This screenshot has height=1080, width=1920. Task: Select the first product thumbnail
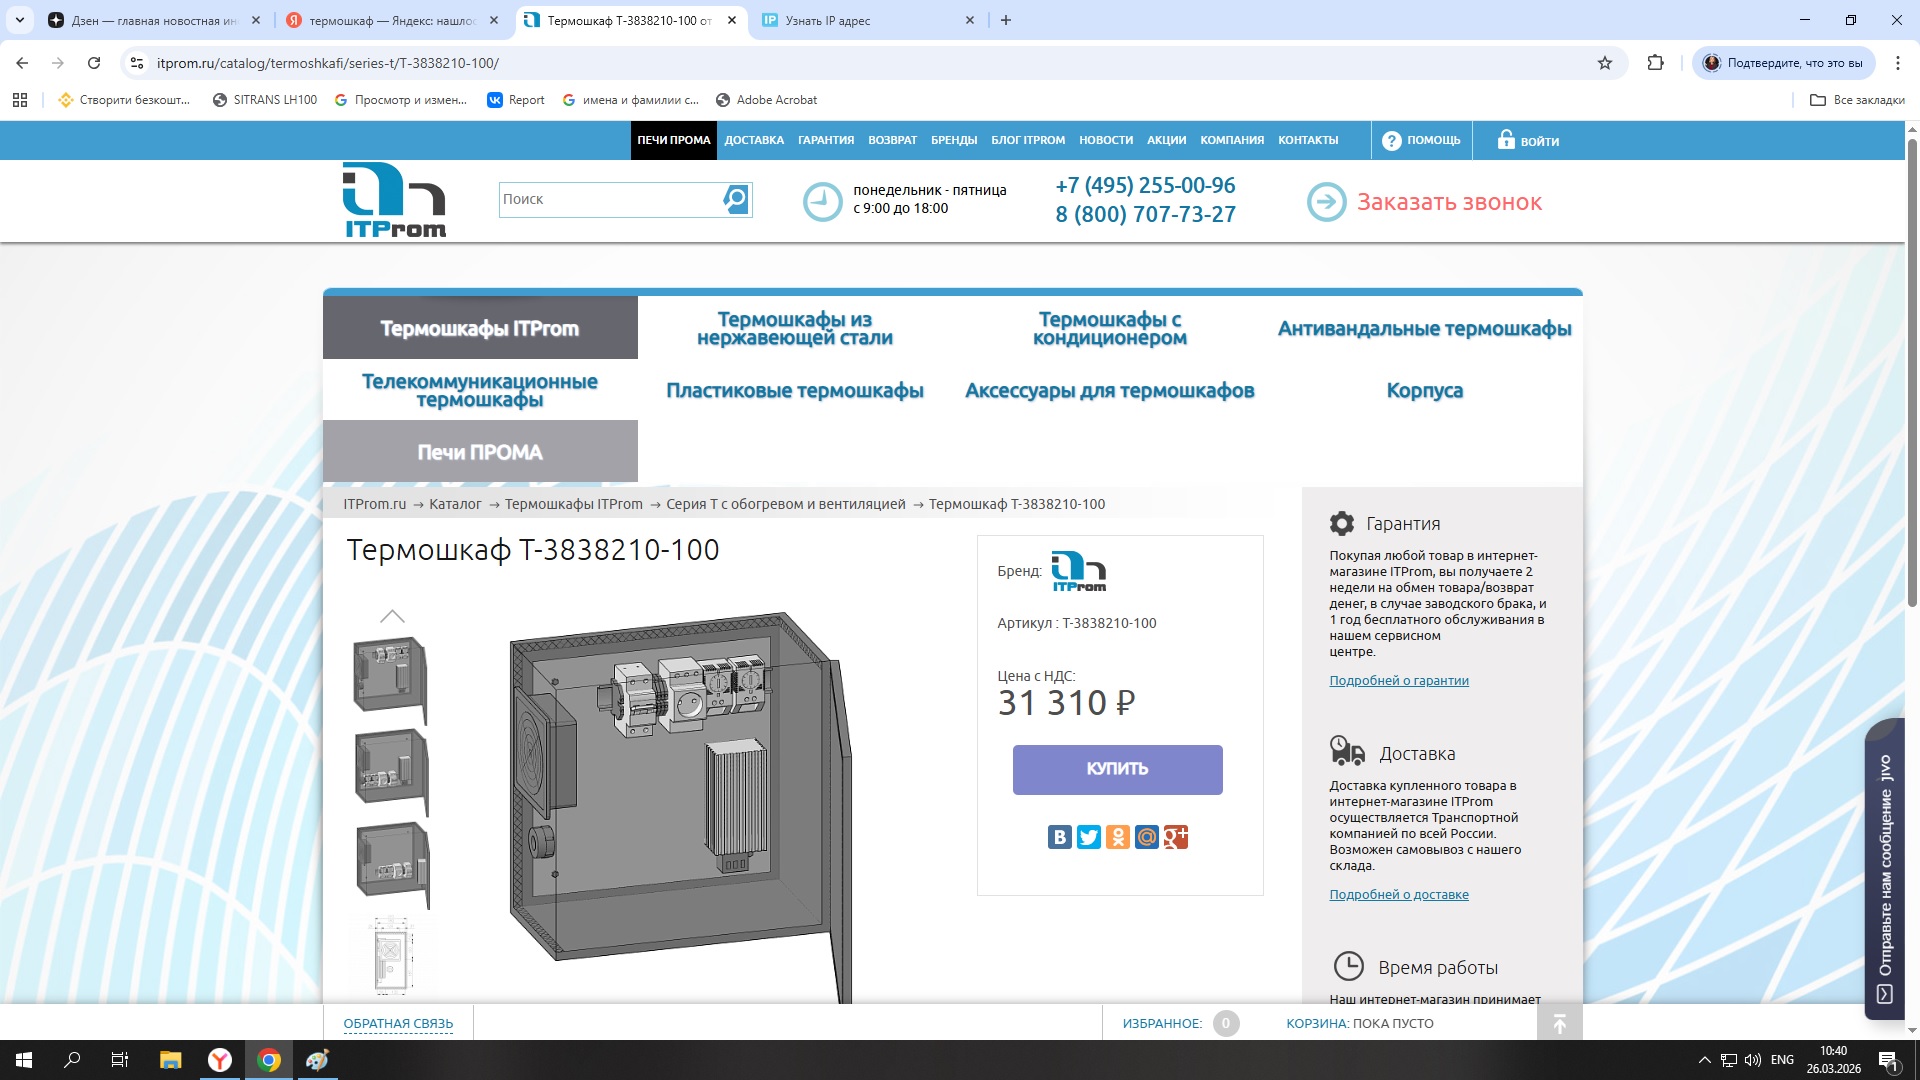pos(391,678)
